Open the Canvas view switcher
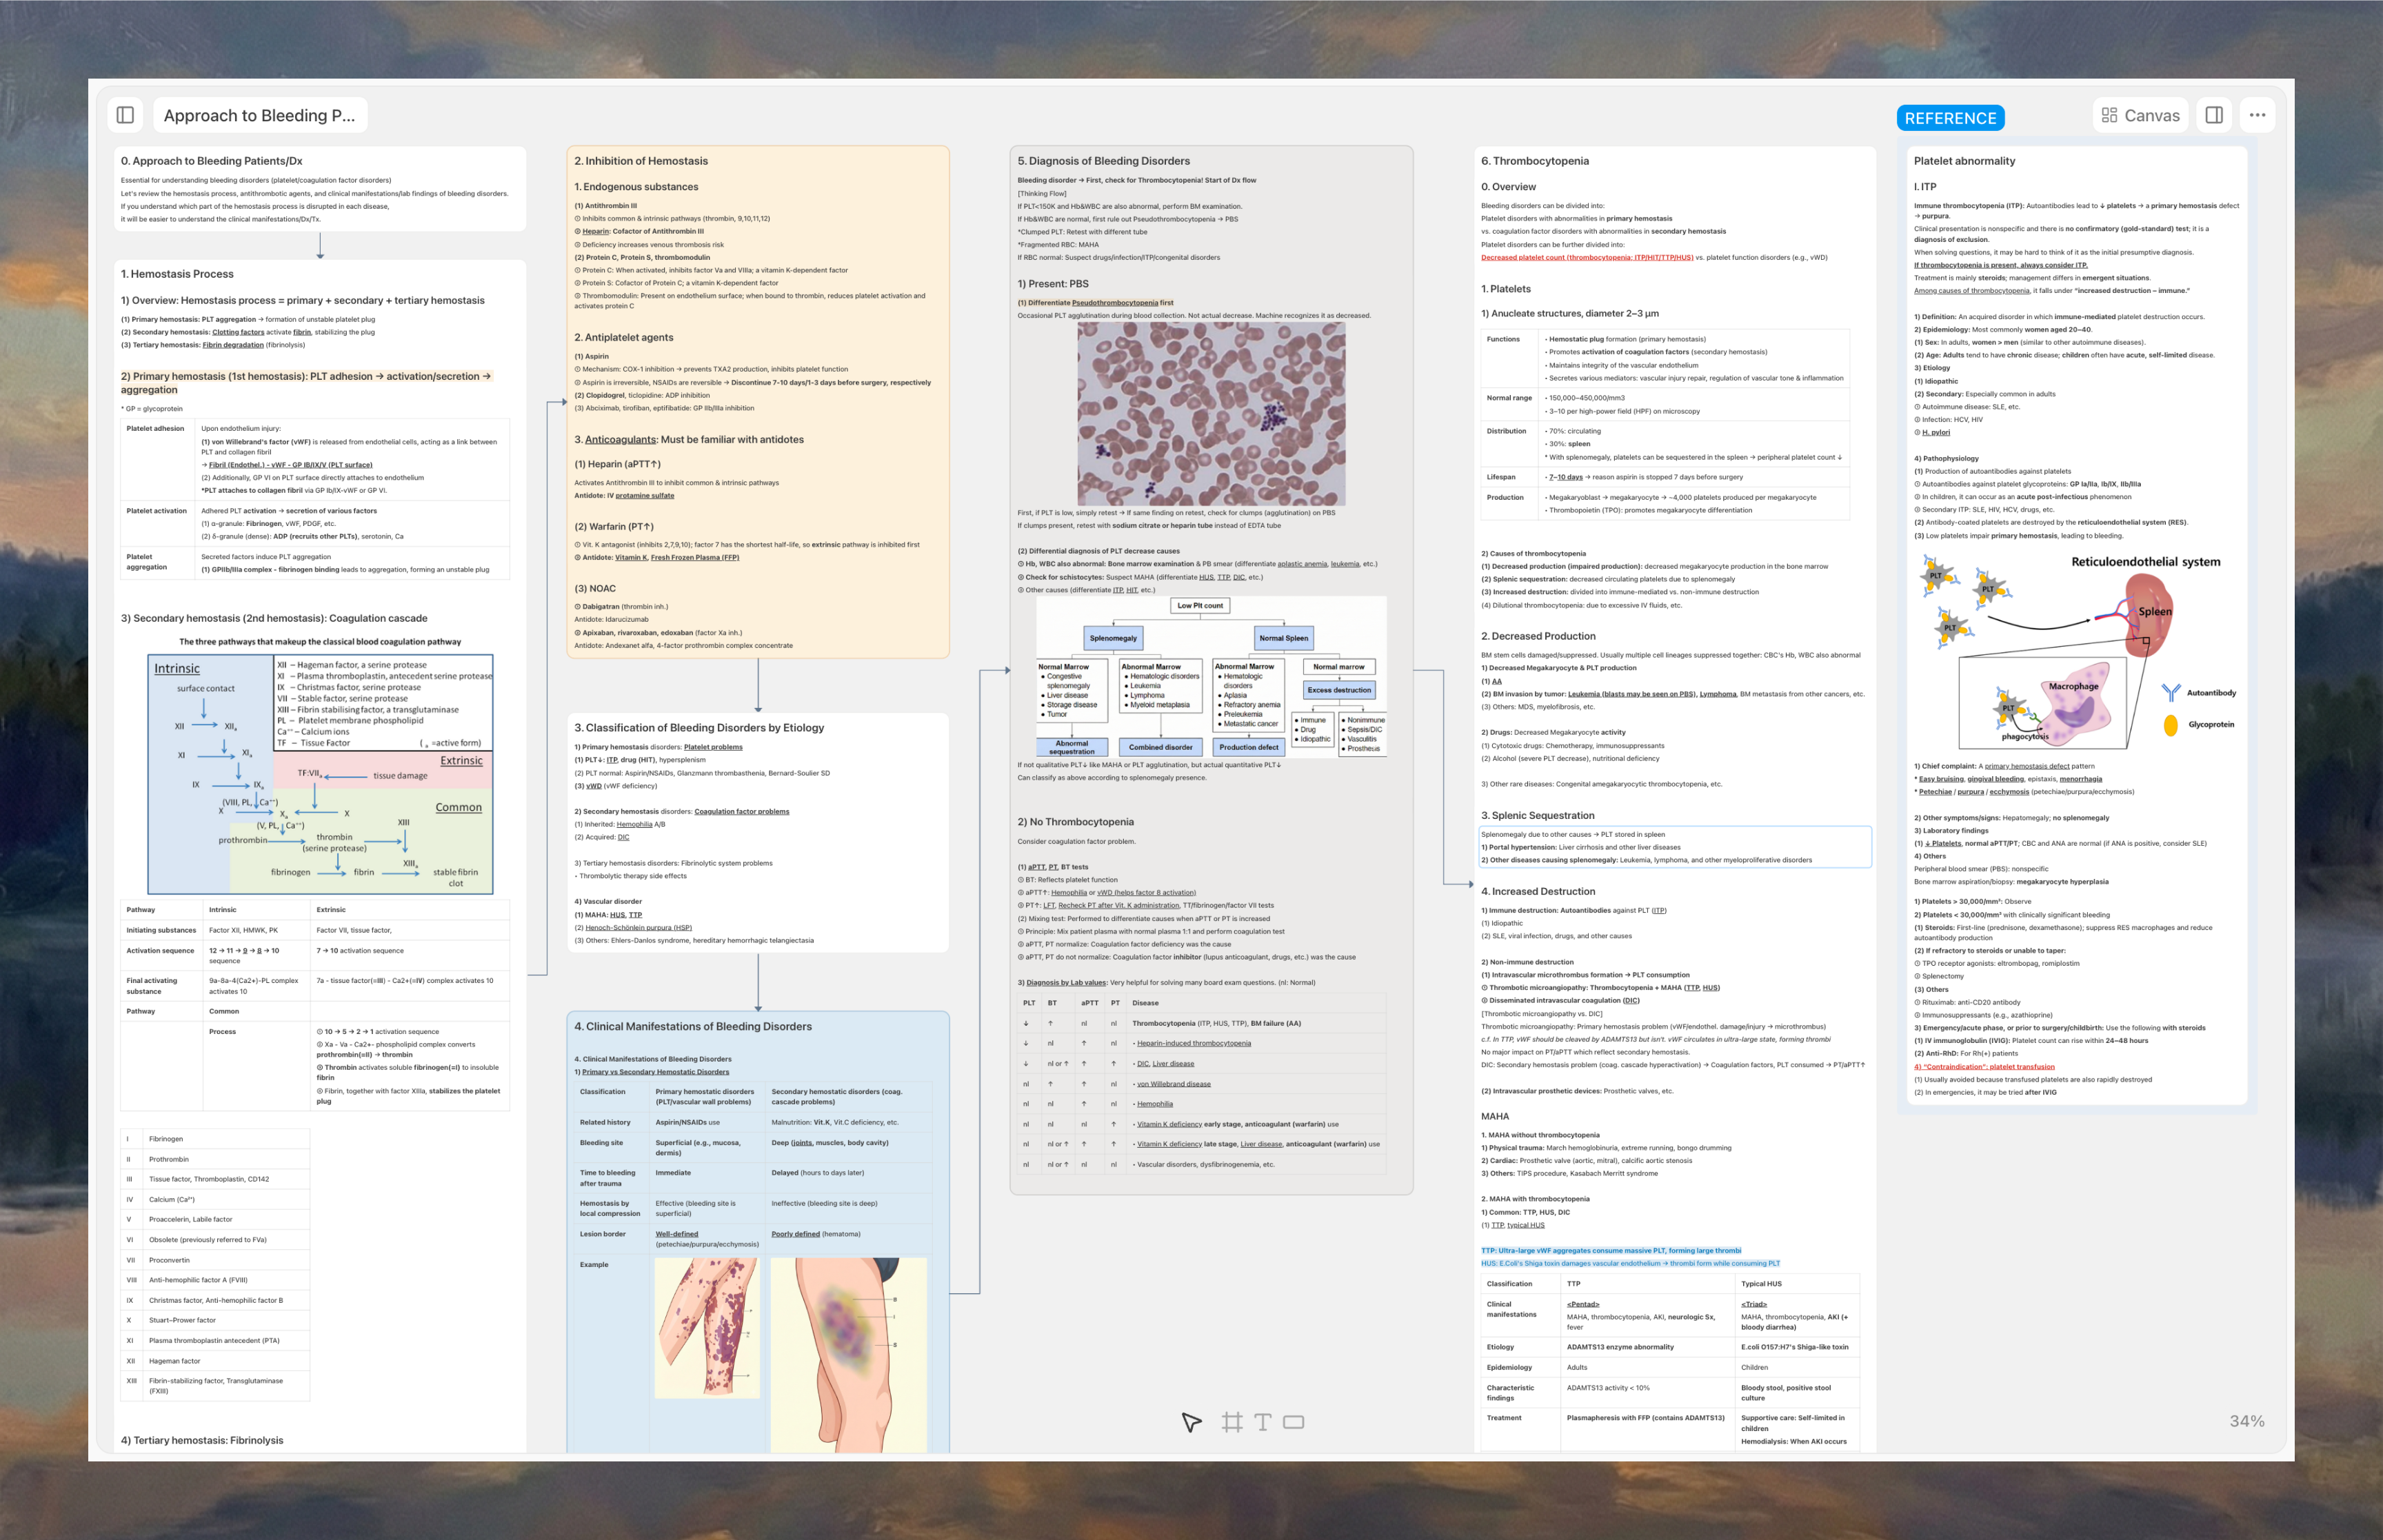 [2151, 116]
